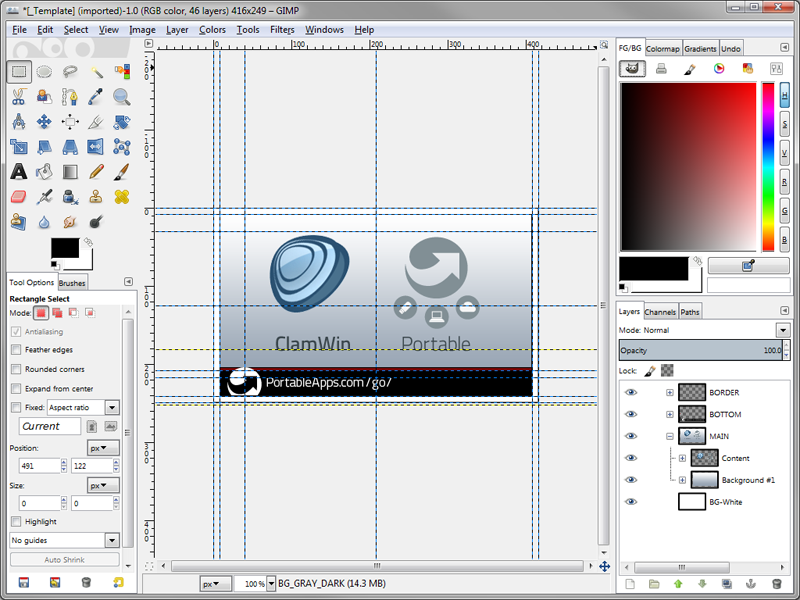This screenshot has height=600, width=800.
Task: Select the Move tool
Action: click(x=44, y=122)
